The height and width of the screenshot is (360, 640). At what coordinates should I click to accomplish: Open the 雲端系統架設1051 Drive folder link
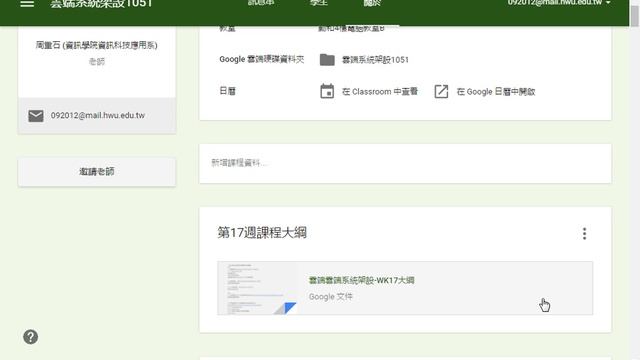[375, 60]
